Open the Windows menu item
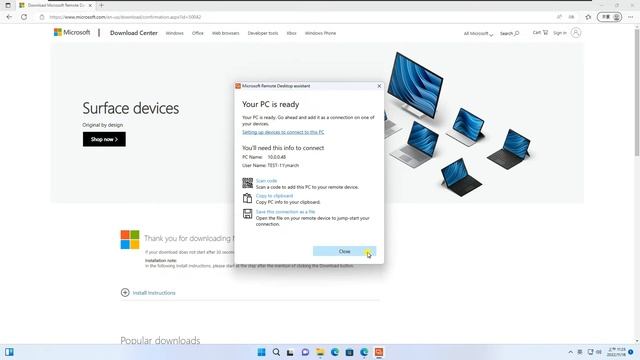 point(174,33)
